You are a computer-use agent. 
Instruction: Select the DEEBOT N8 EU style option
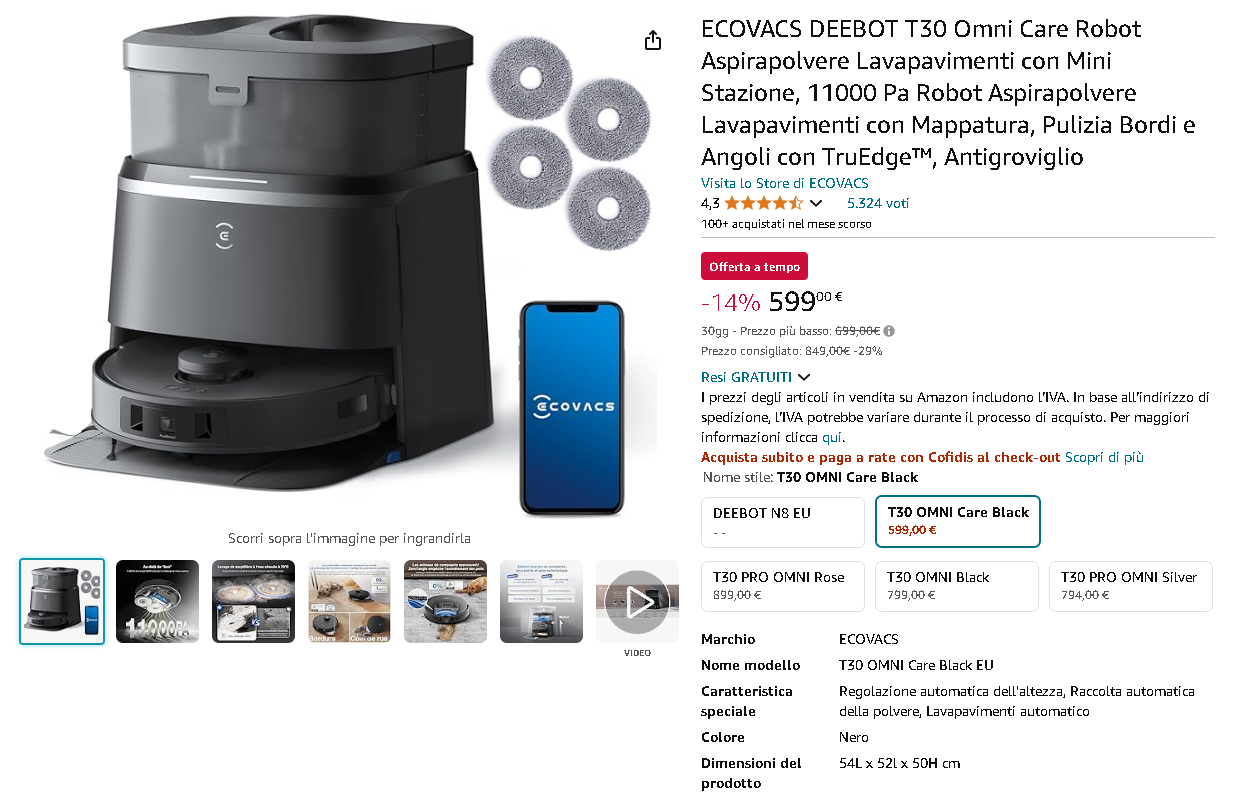coord(783,522)
